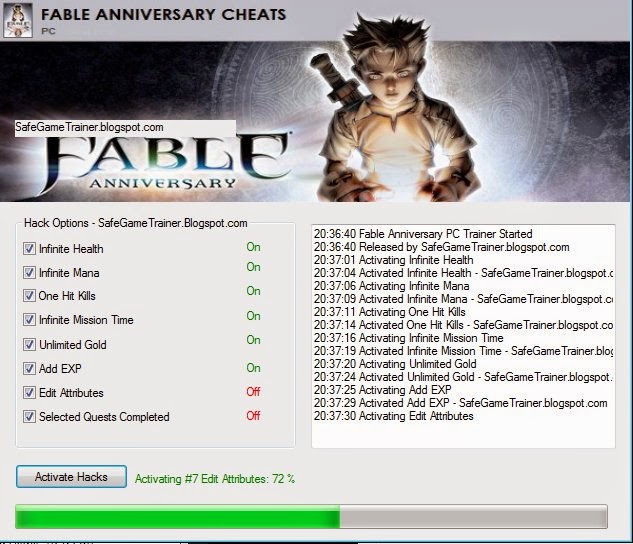The height and width of the screenshot is (544, 633).
Task: Click the Fable Anniversary banner image
Action: click(316, 121)
